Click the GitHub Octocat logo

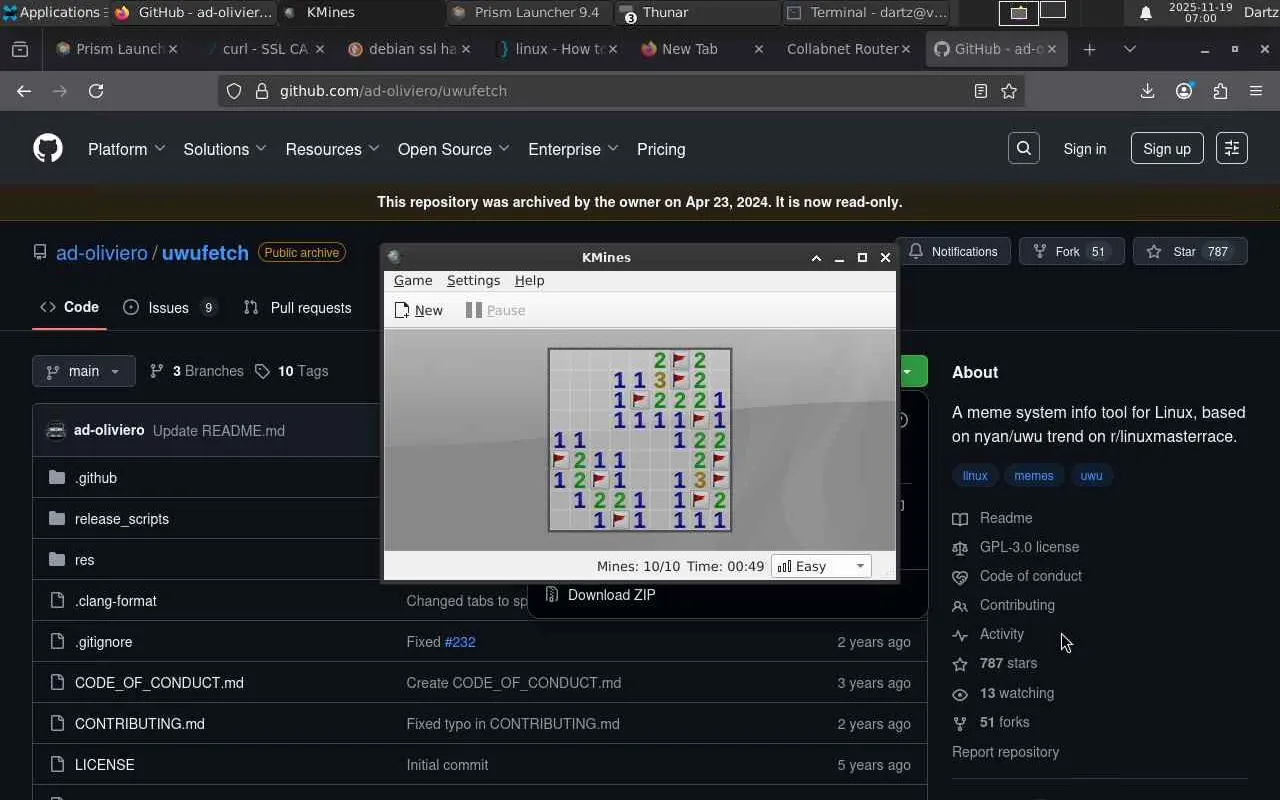[x=48, y=149]
